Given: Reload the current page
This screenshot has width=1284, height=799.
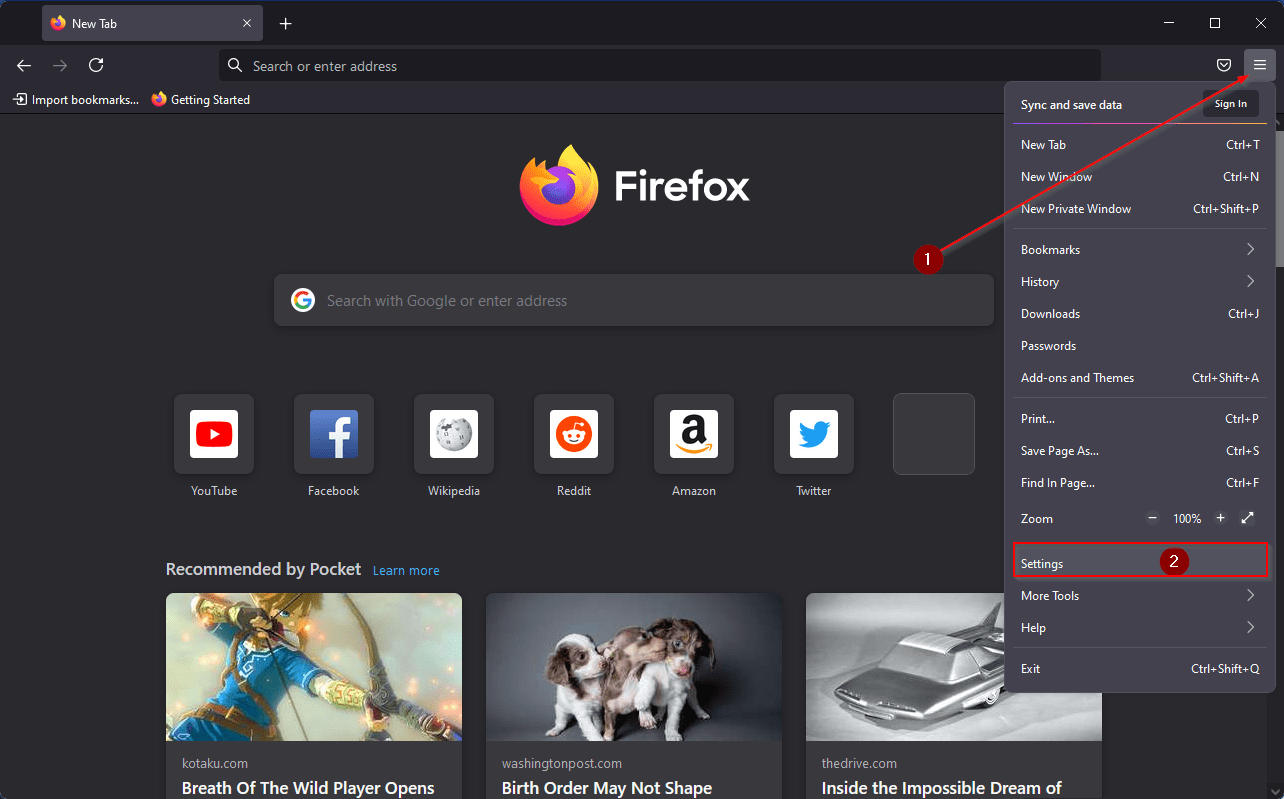Looking at the screenshot, I should pyautogui.click(x=95, y=65).
